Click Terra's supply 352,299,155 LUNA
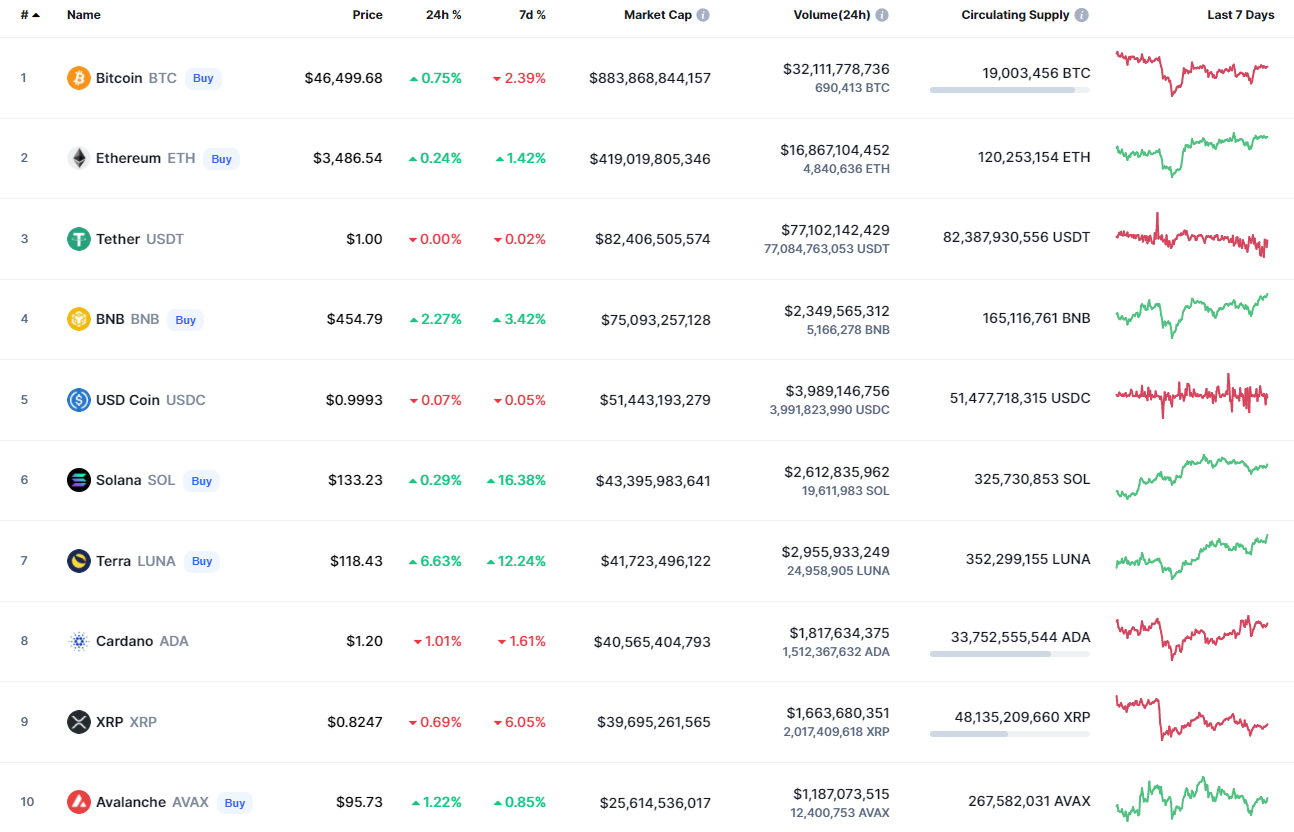The width and height of the screenshot is (1294, 832). (1028, 559)
